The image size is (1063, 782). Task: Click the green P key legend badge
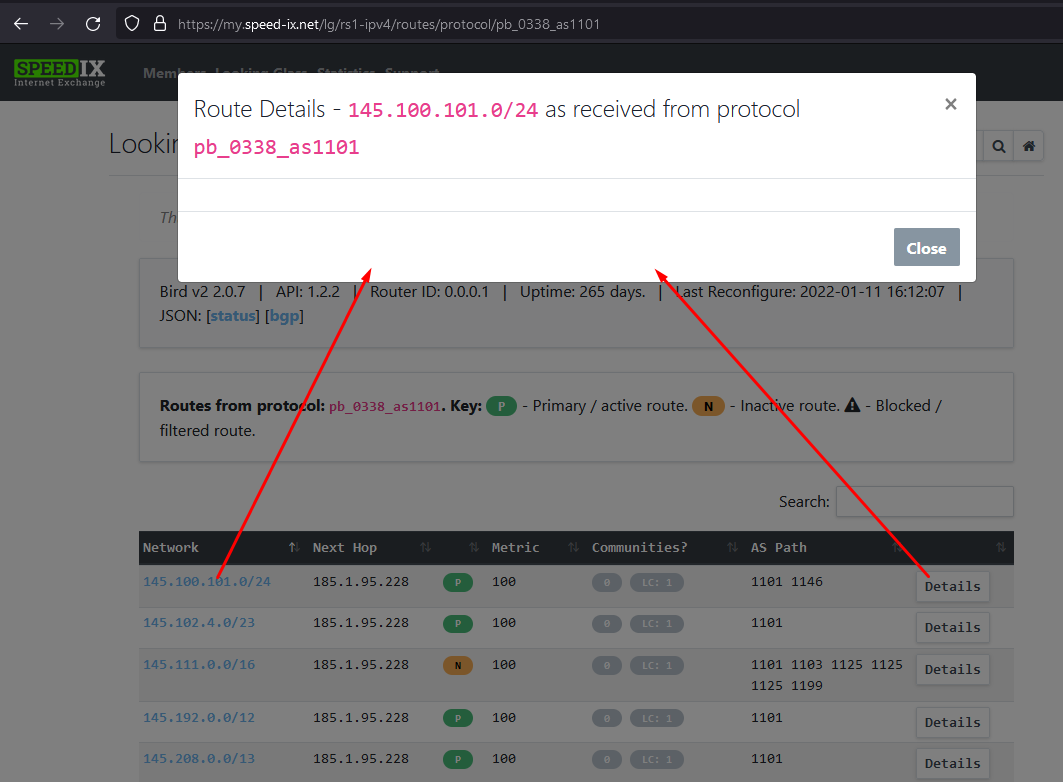click(x=502, y=406)
